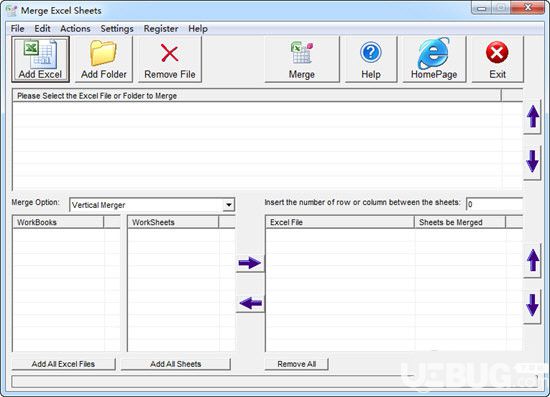550x397 pixels.
Task: Start merging with the Merge toolbar icon
Action: (302, 53)
